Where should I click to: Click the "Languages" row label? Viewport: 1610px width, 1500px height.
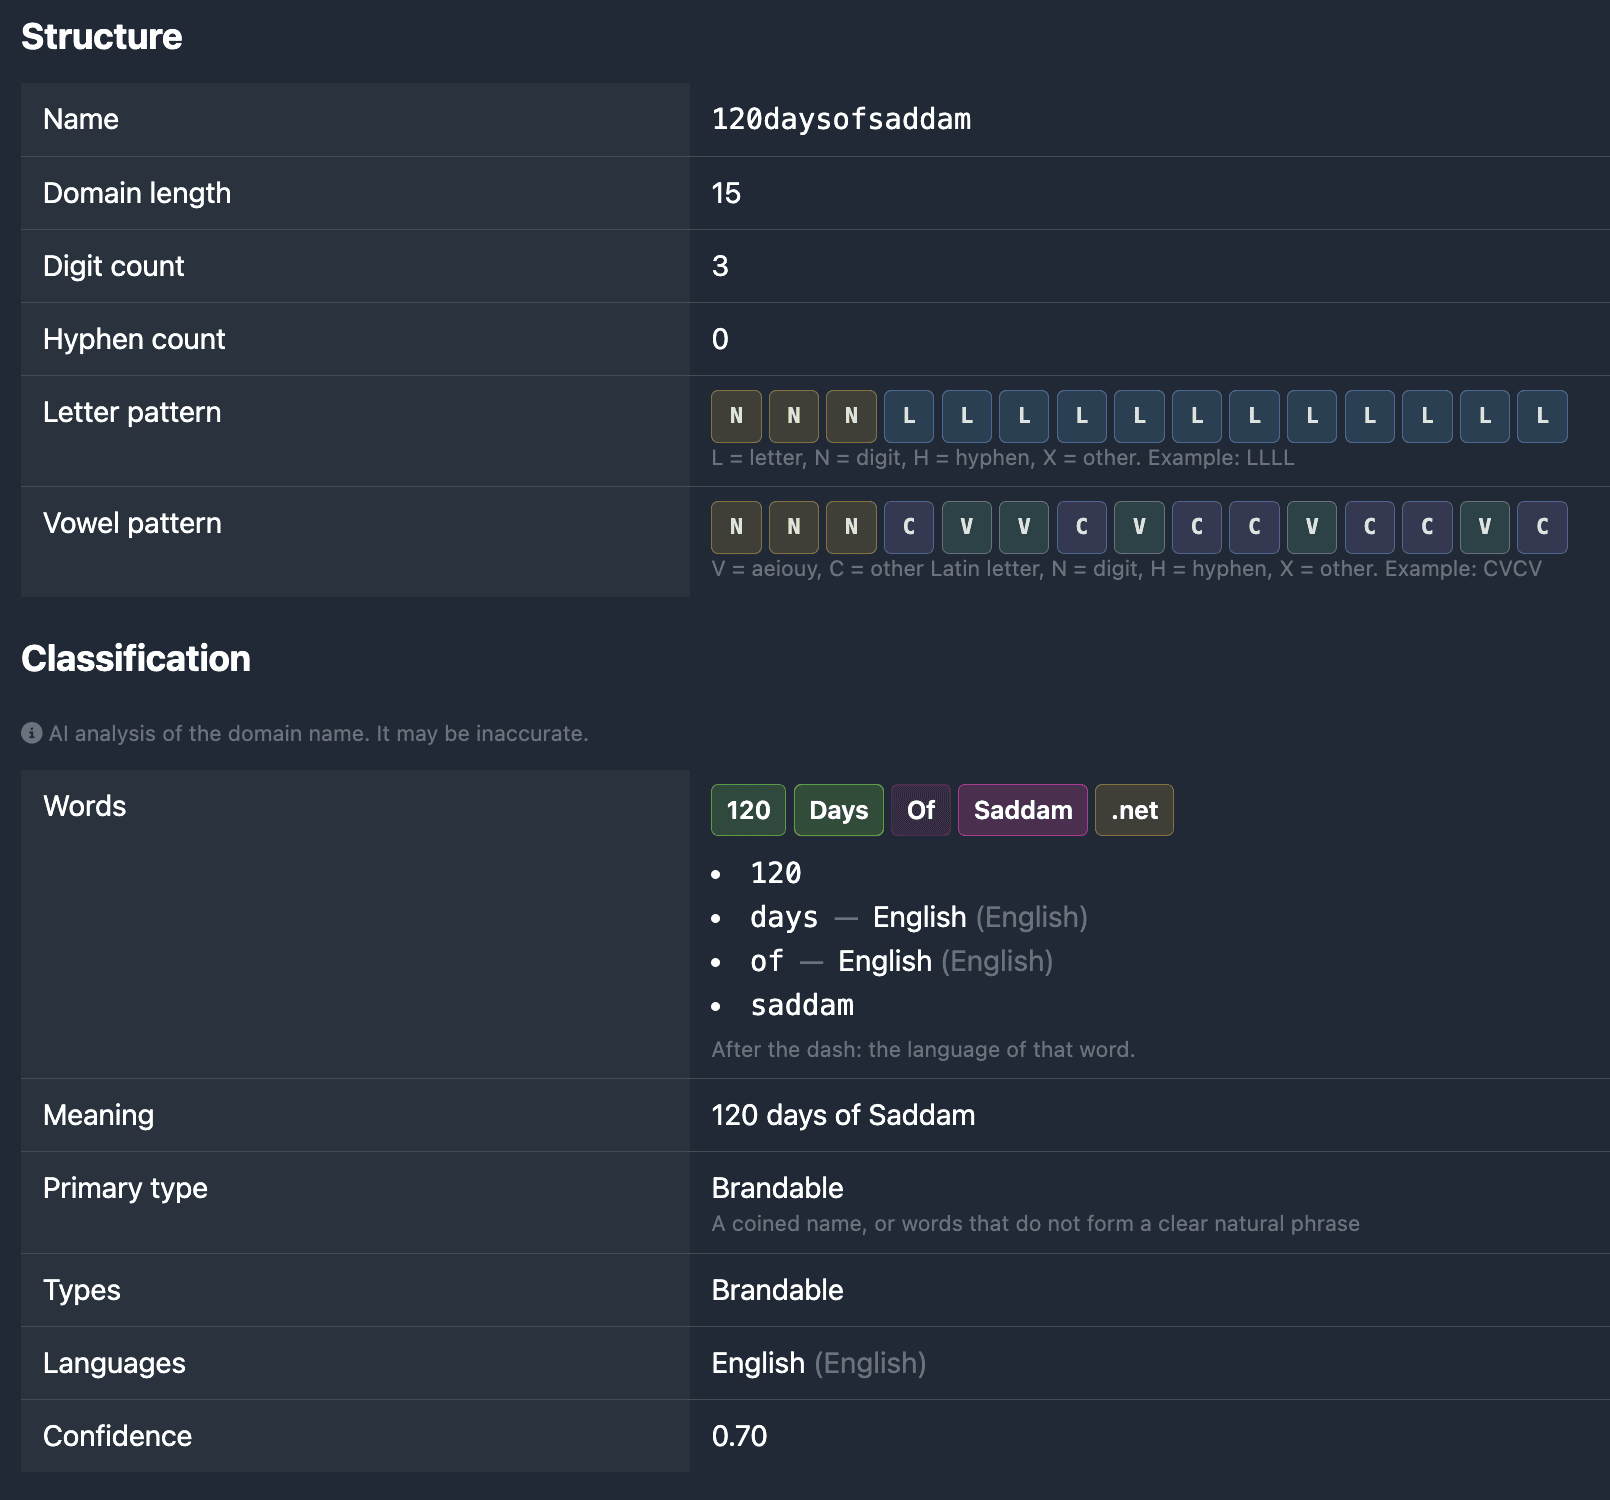(115, 1363)
